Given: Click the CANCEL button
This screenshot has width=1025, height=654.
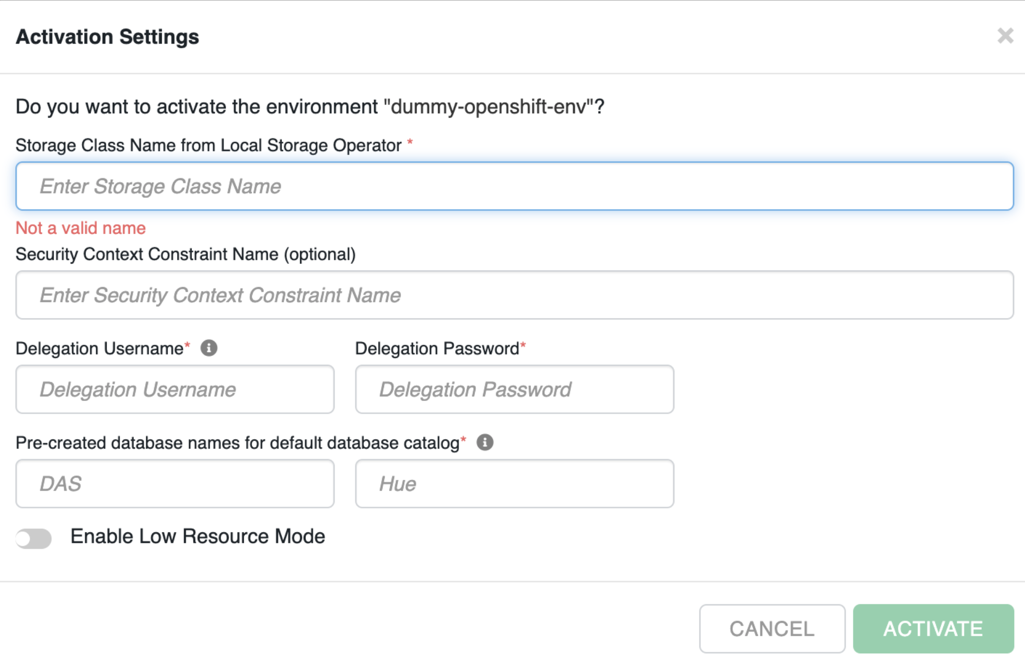Looking at the screenshot, I should tap(771, 628).
